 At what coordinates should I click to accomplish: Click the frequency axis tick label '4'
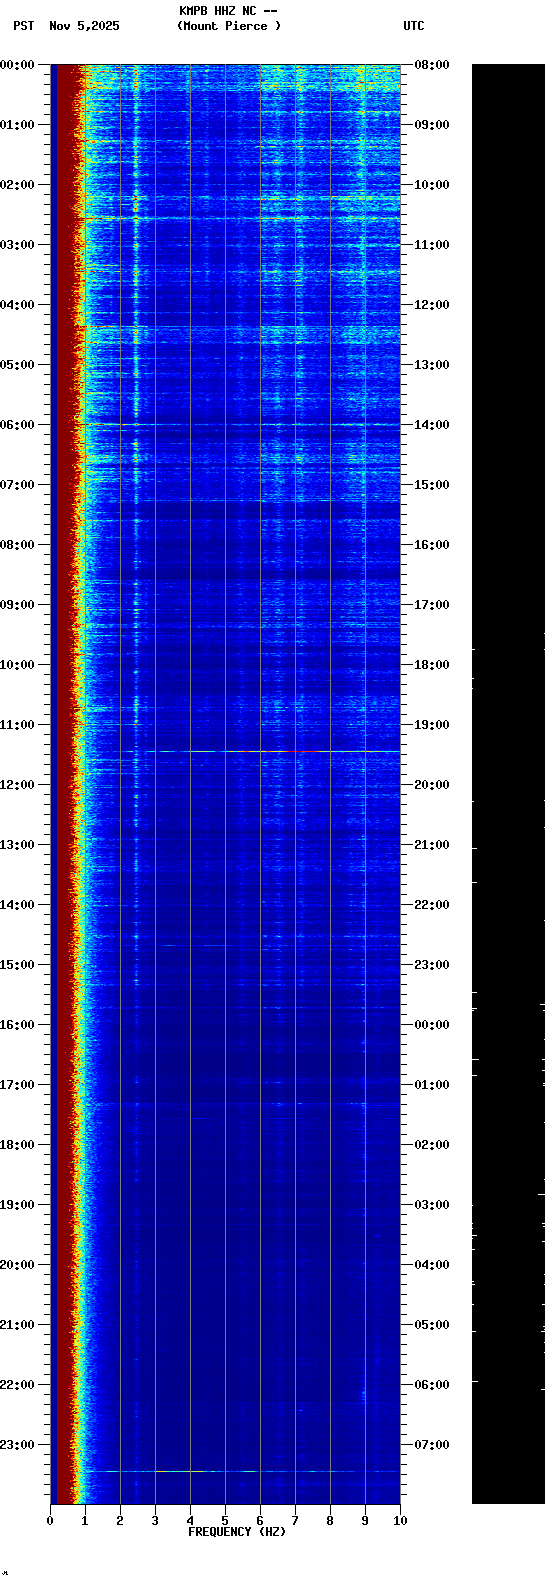[x=190, y=1521]
